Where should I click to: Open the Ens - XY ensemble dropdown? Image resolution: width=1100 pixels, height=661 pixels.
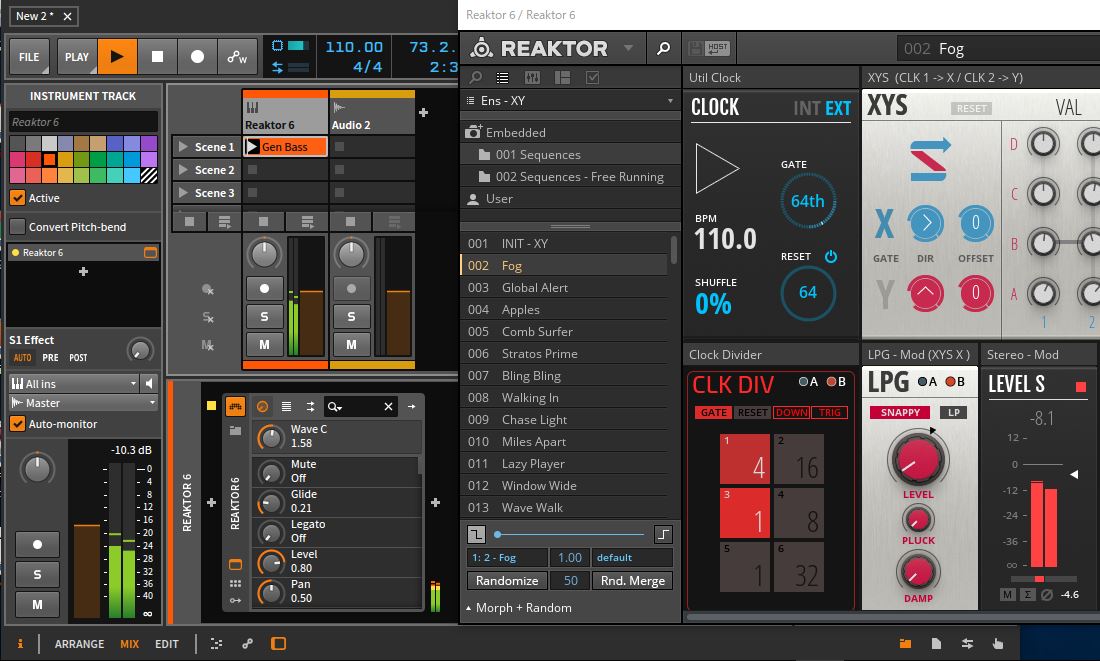[570, 100]
